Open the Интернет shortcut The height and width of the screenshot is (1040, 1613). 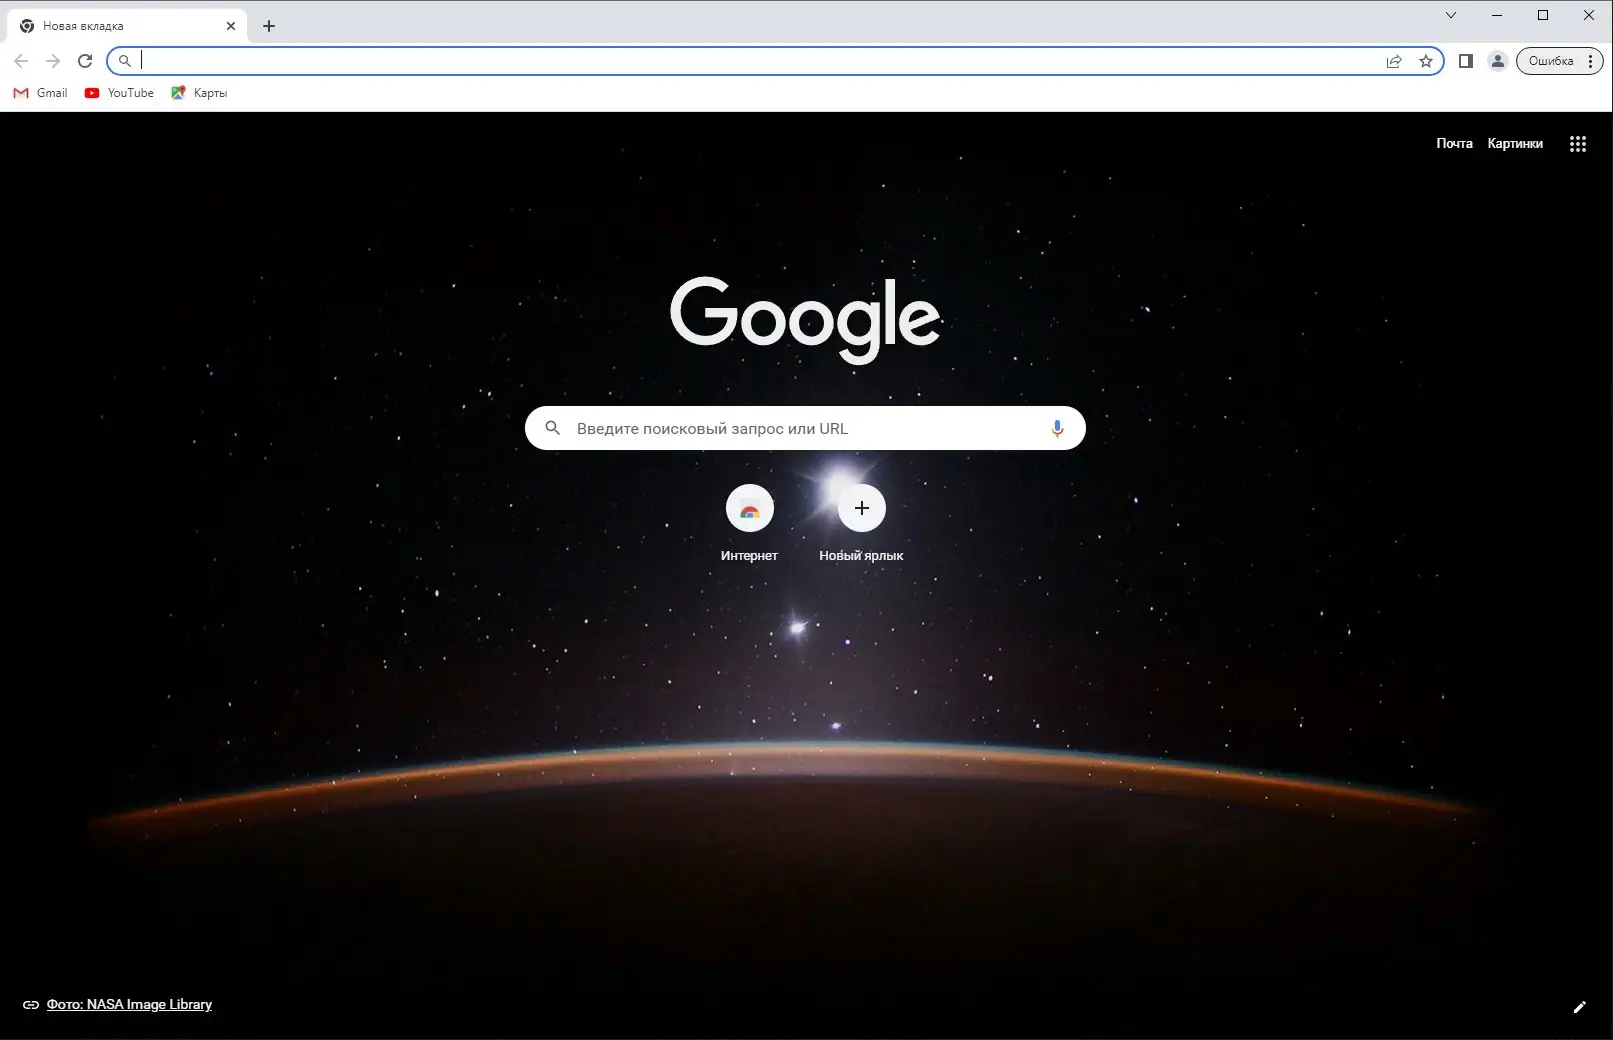pos(749,524)
